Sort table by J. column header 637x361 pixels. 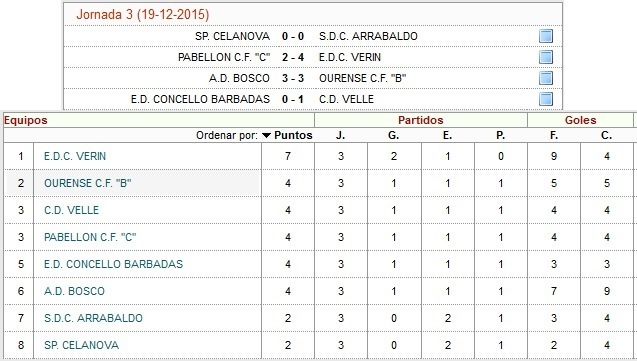tap(340, 135)
